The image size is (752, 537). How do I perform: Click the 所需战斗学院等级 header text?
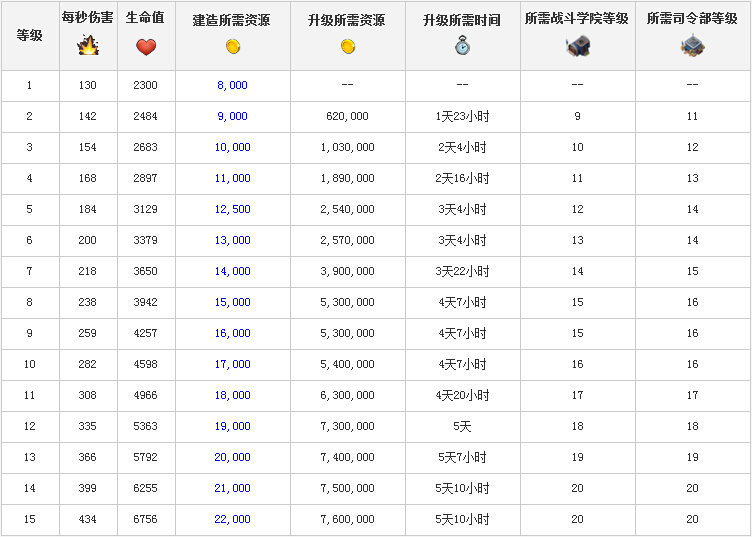coord(577,18)
